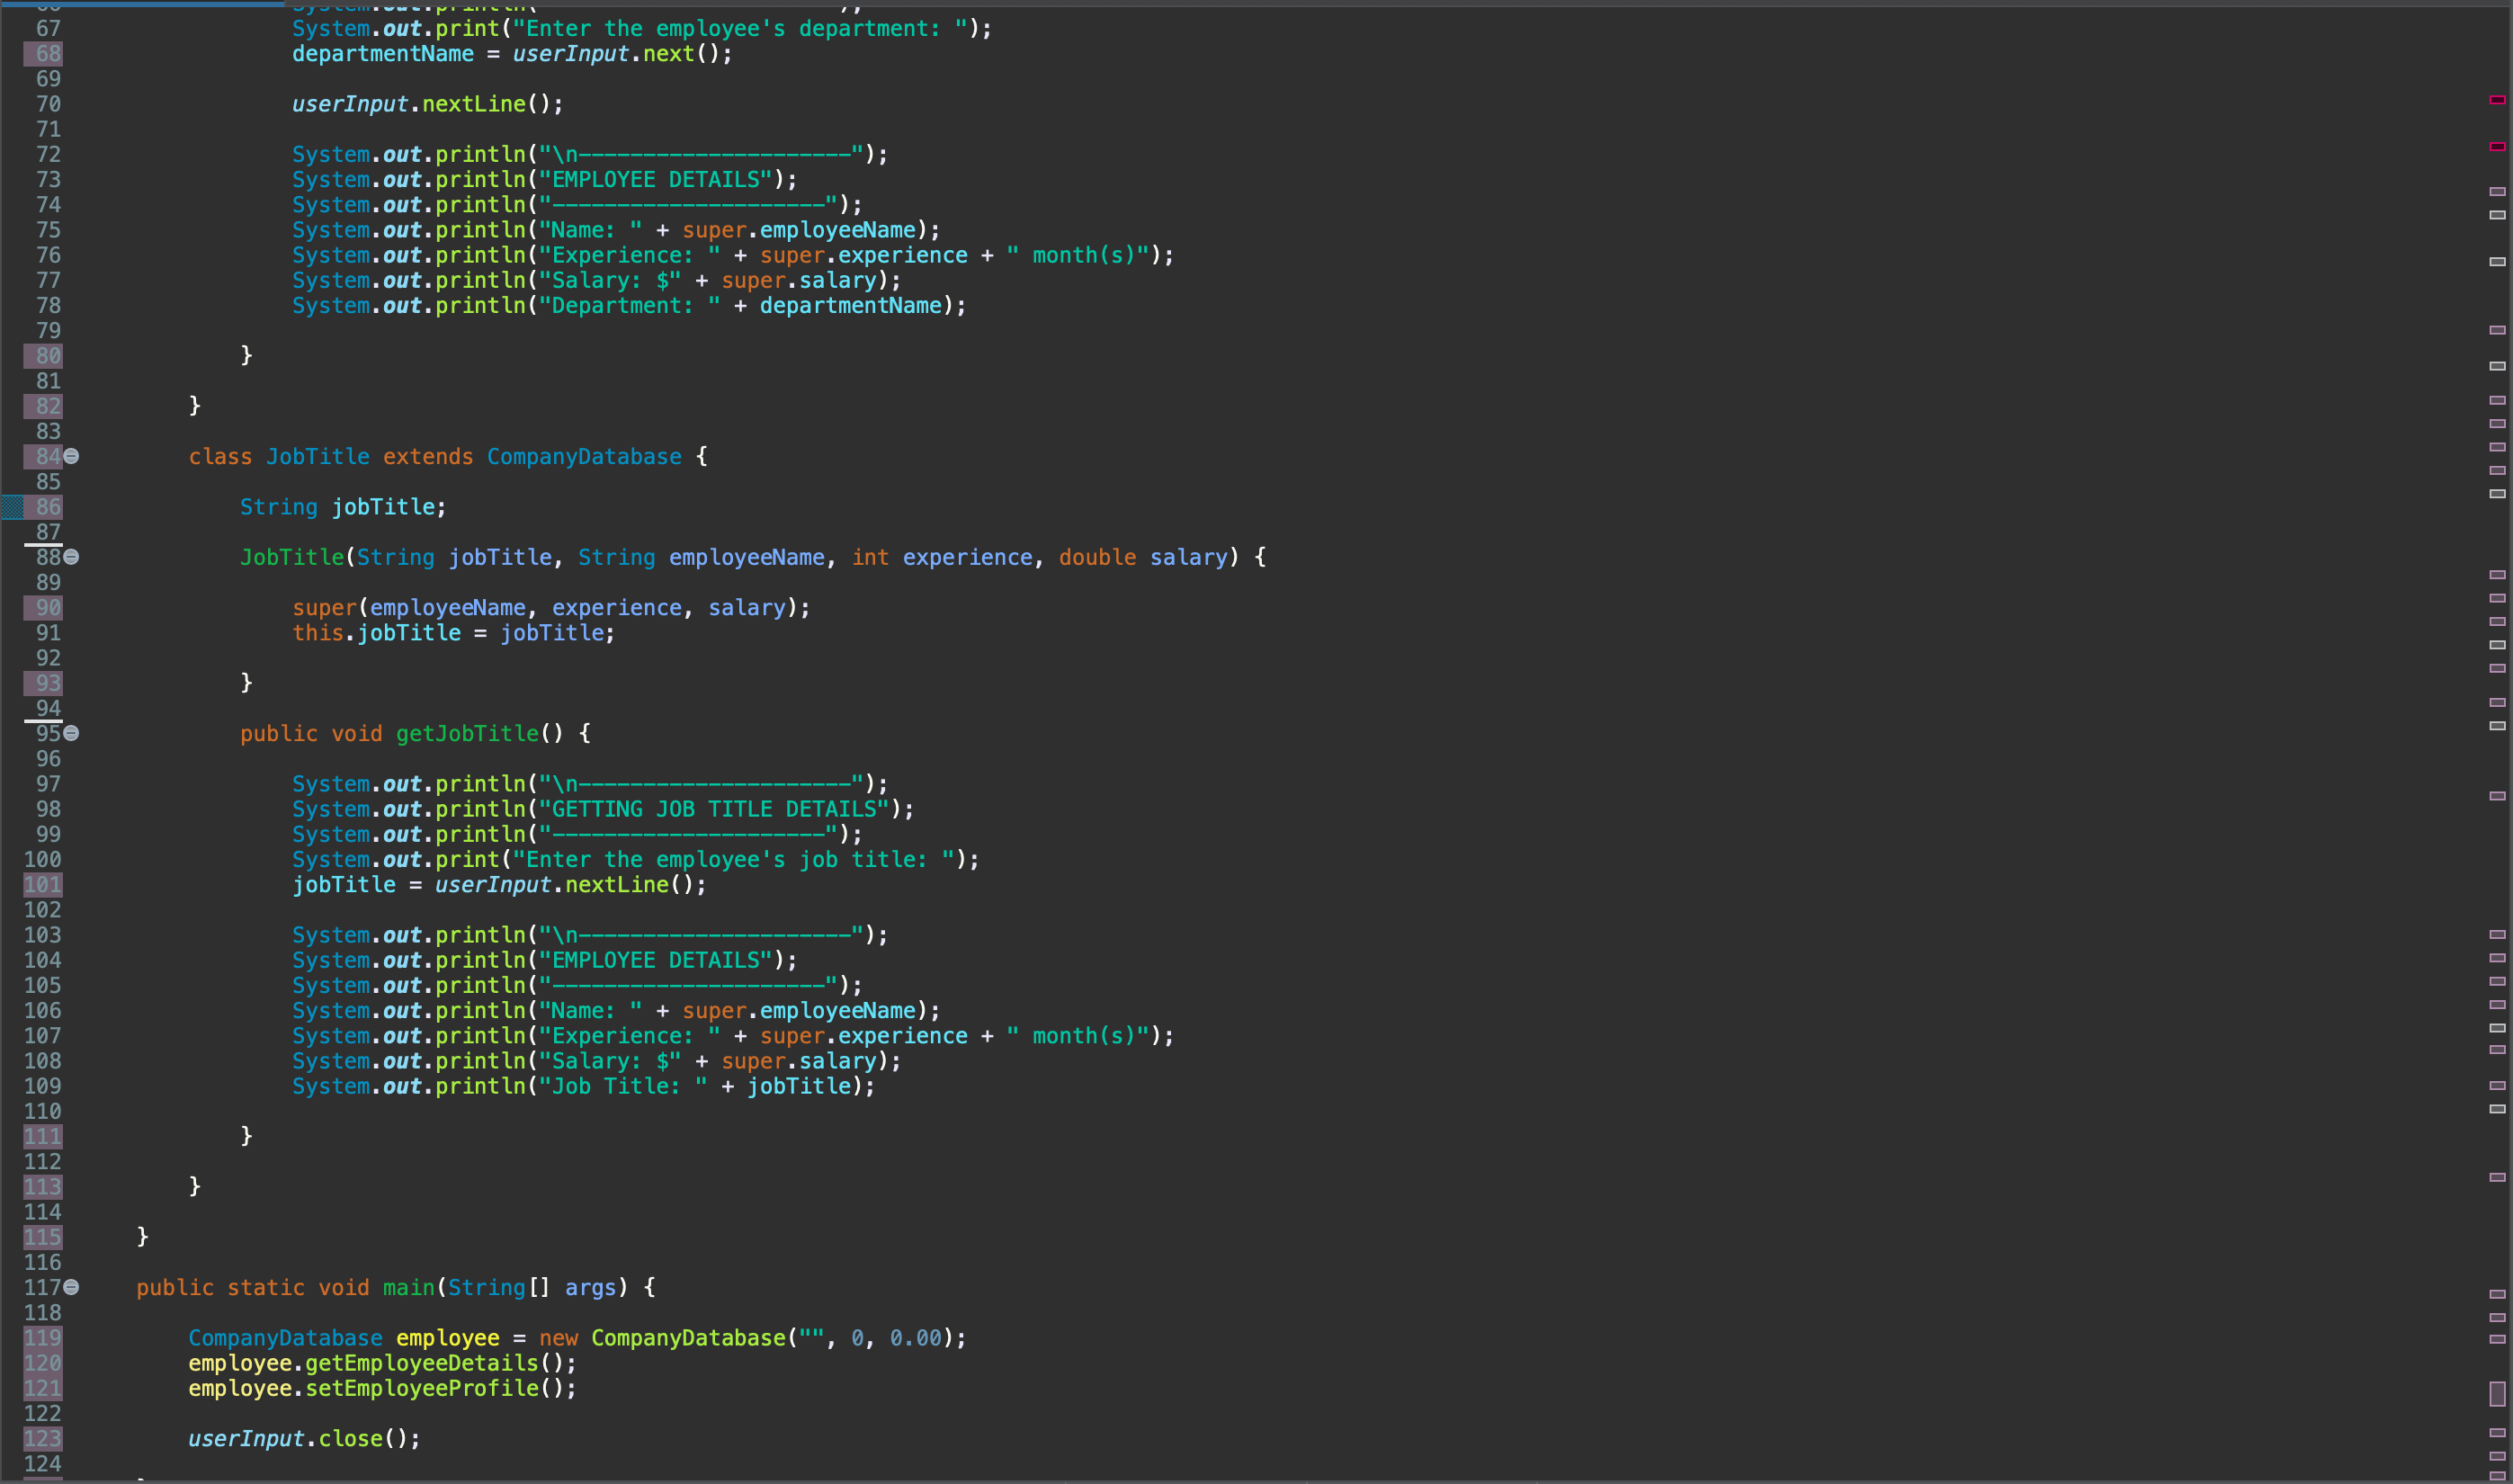This screenshot has height=1484, width=2513.
Task: Collapse the JobTitle class fold at line 84
Action: coord(72,456)
